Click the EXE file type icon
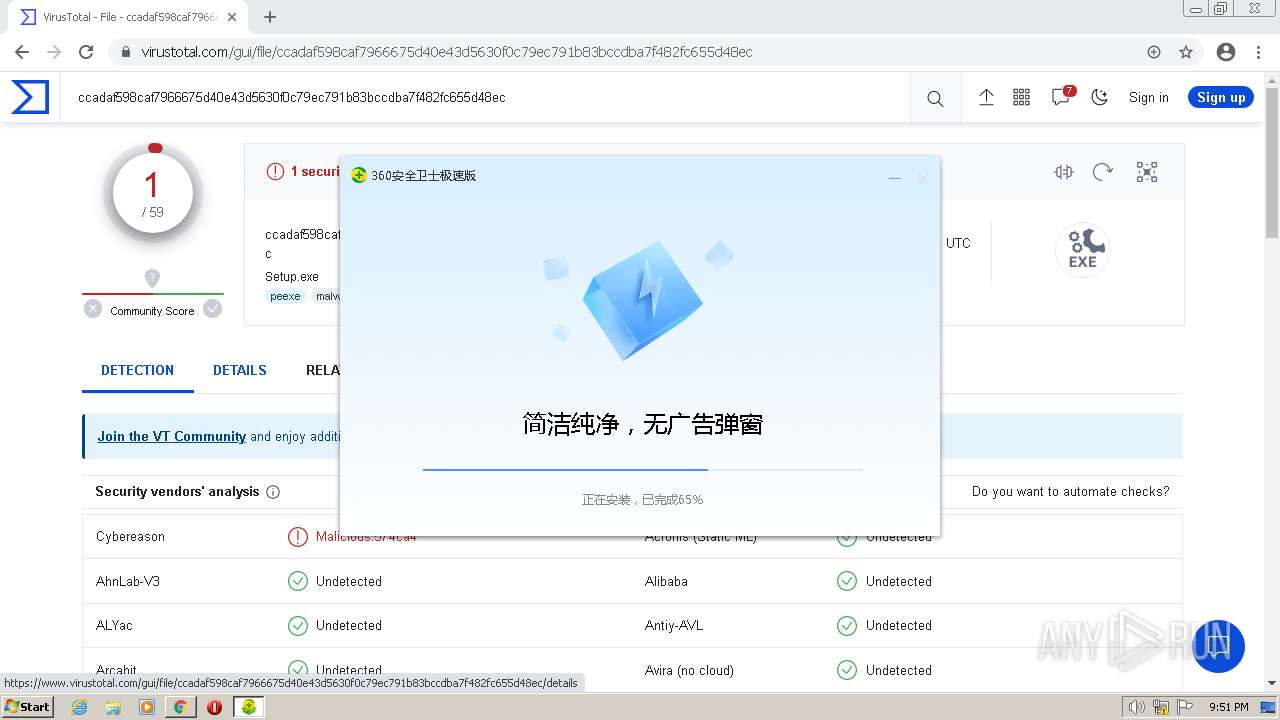 [1083, 250]
